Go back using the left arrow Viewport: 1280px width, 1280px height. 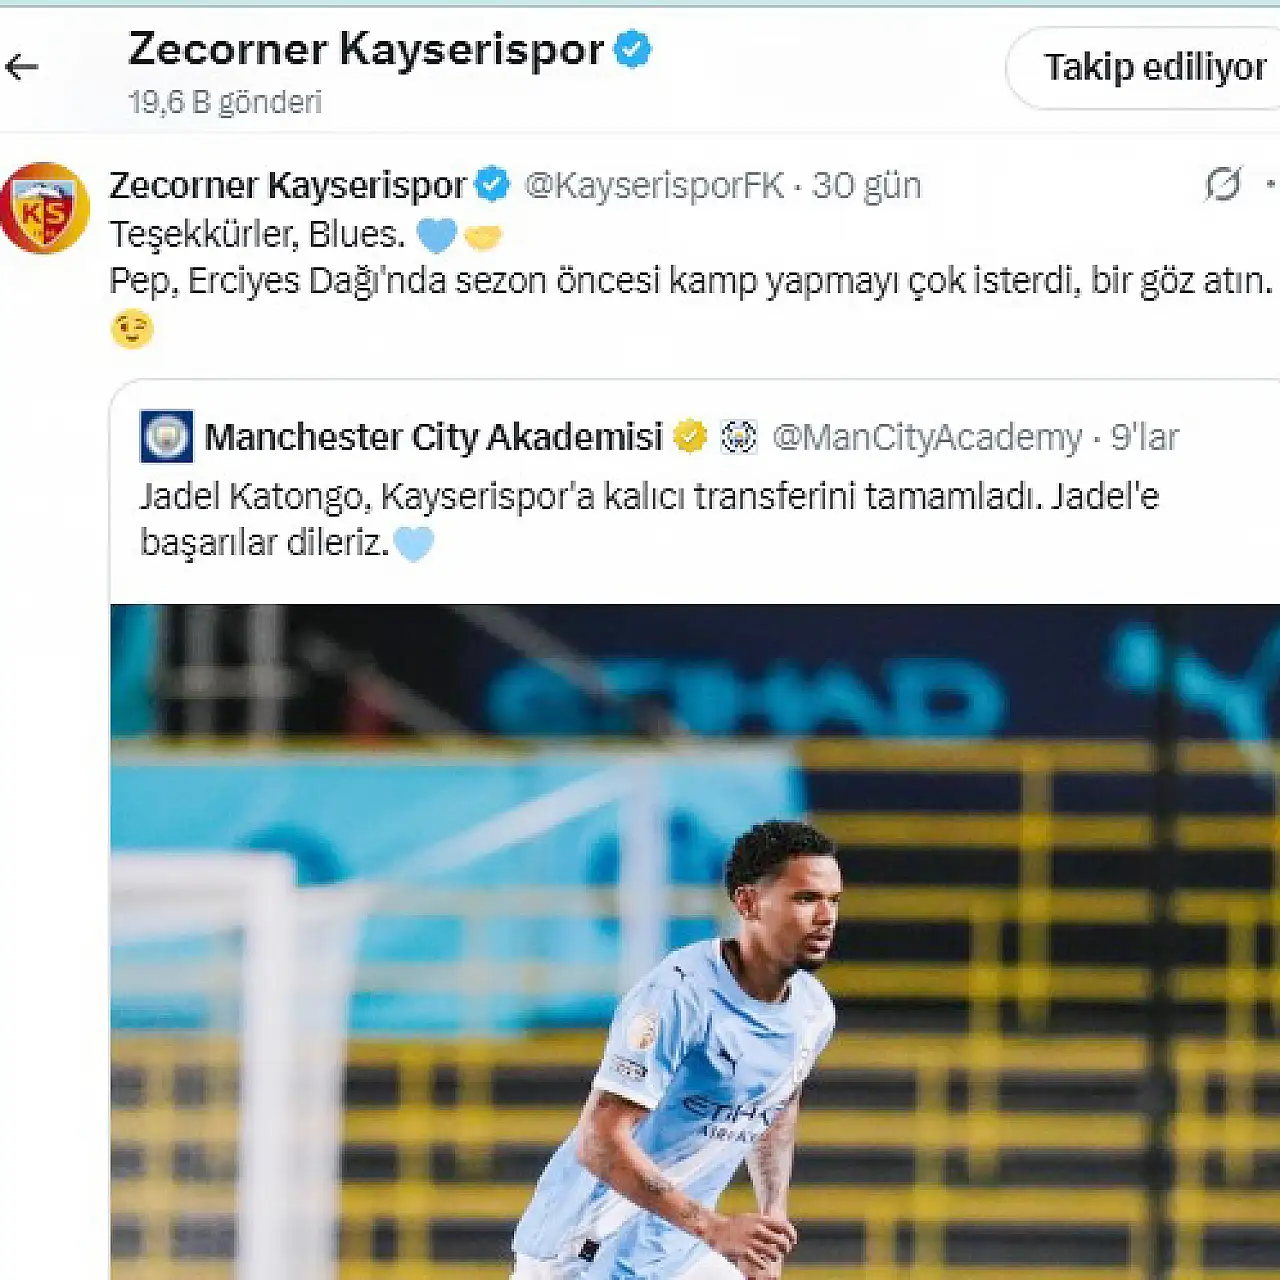point(21,67)
